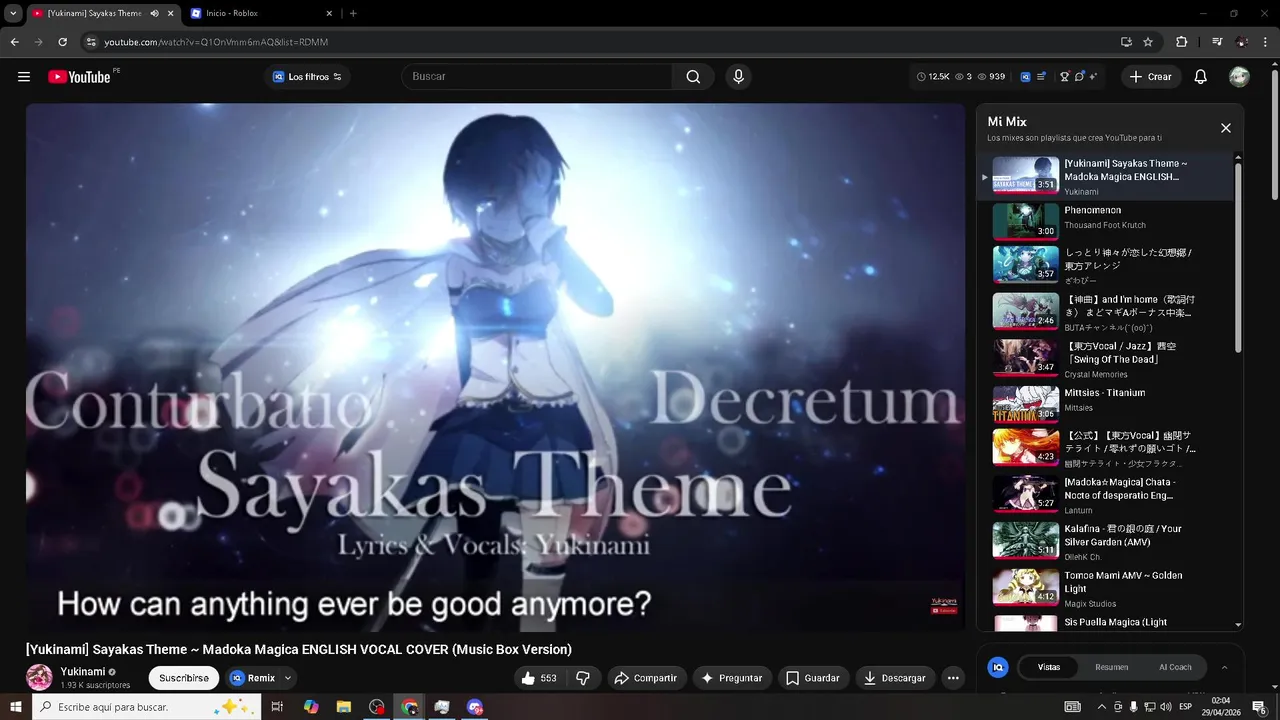Open the Chrome tab search dropdown
This screenshot has width=1280, height=720.
13,13
